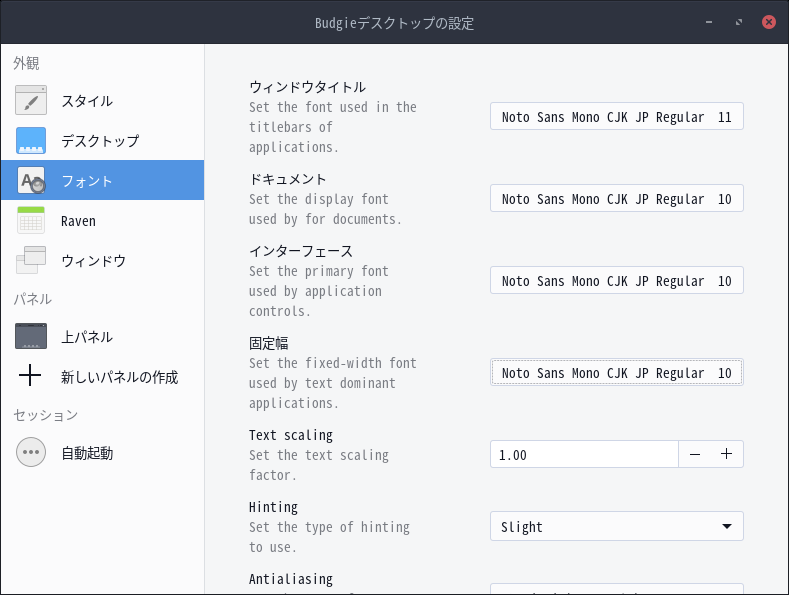Click the フォント Aa icon
Screen dimensions: 789x595
point(31,180)
